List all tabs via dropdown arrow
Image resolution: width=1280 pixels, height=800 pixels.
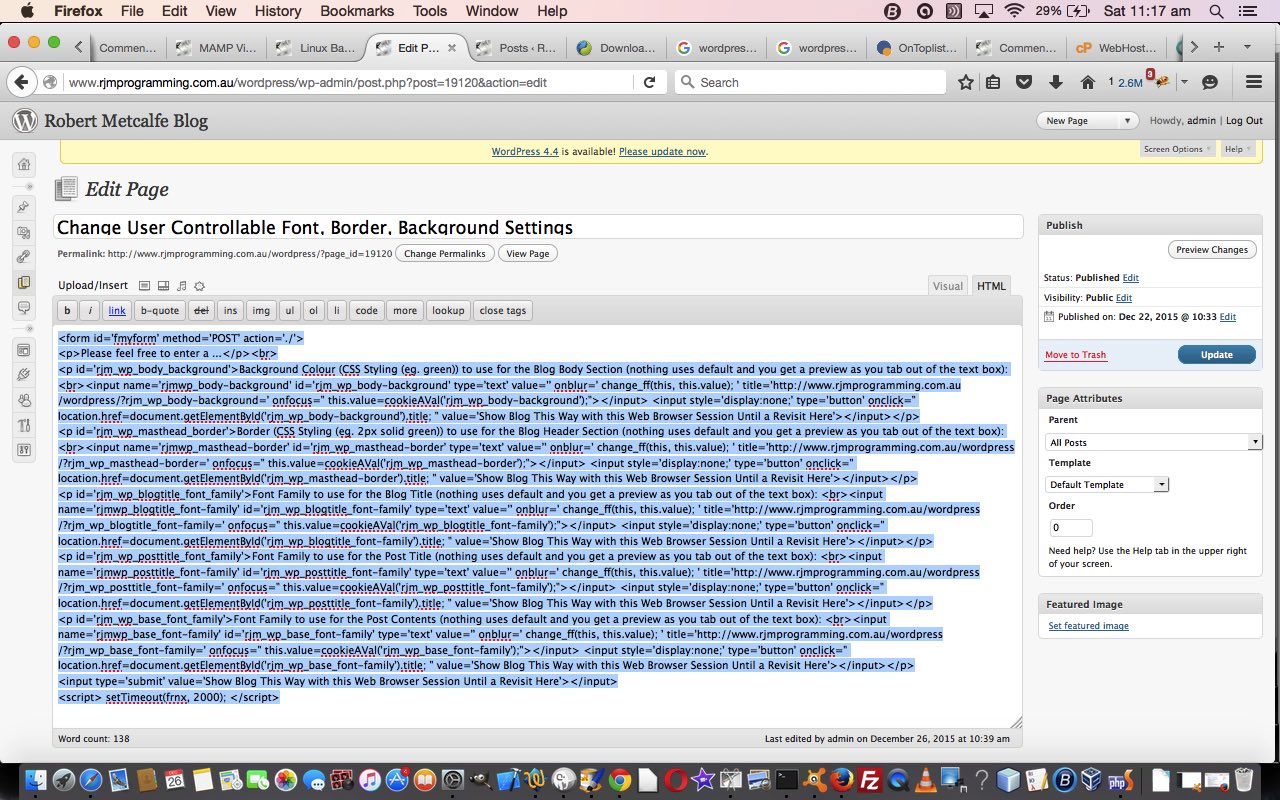coord(1247,47)
